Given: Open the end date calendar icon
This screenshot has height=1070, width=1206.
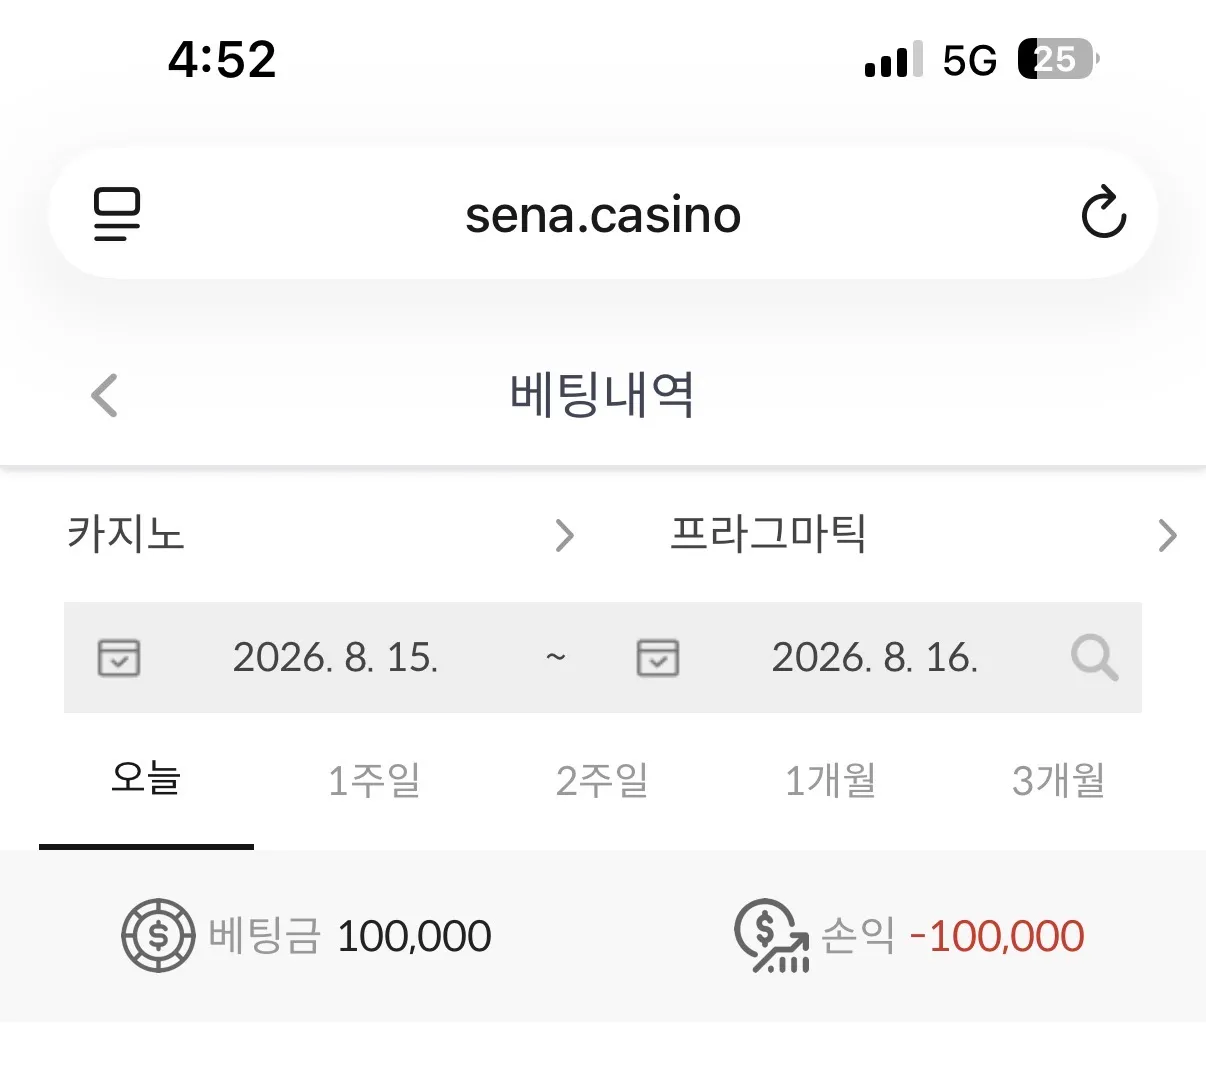Looking at the screenshot, I should (x=658, y=658).
